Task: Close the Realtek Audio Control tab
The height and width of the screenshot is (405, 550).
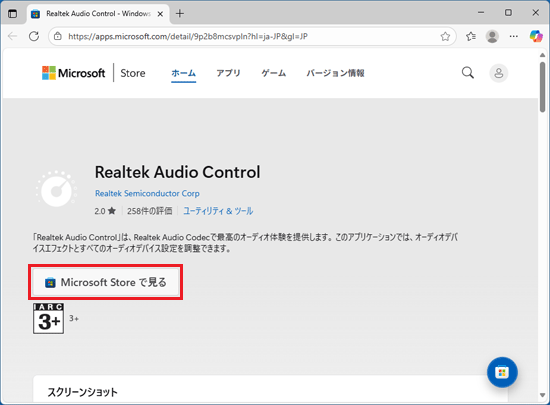Action: point(160,14)
